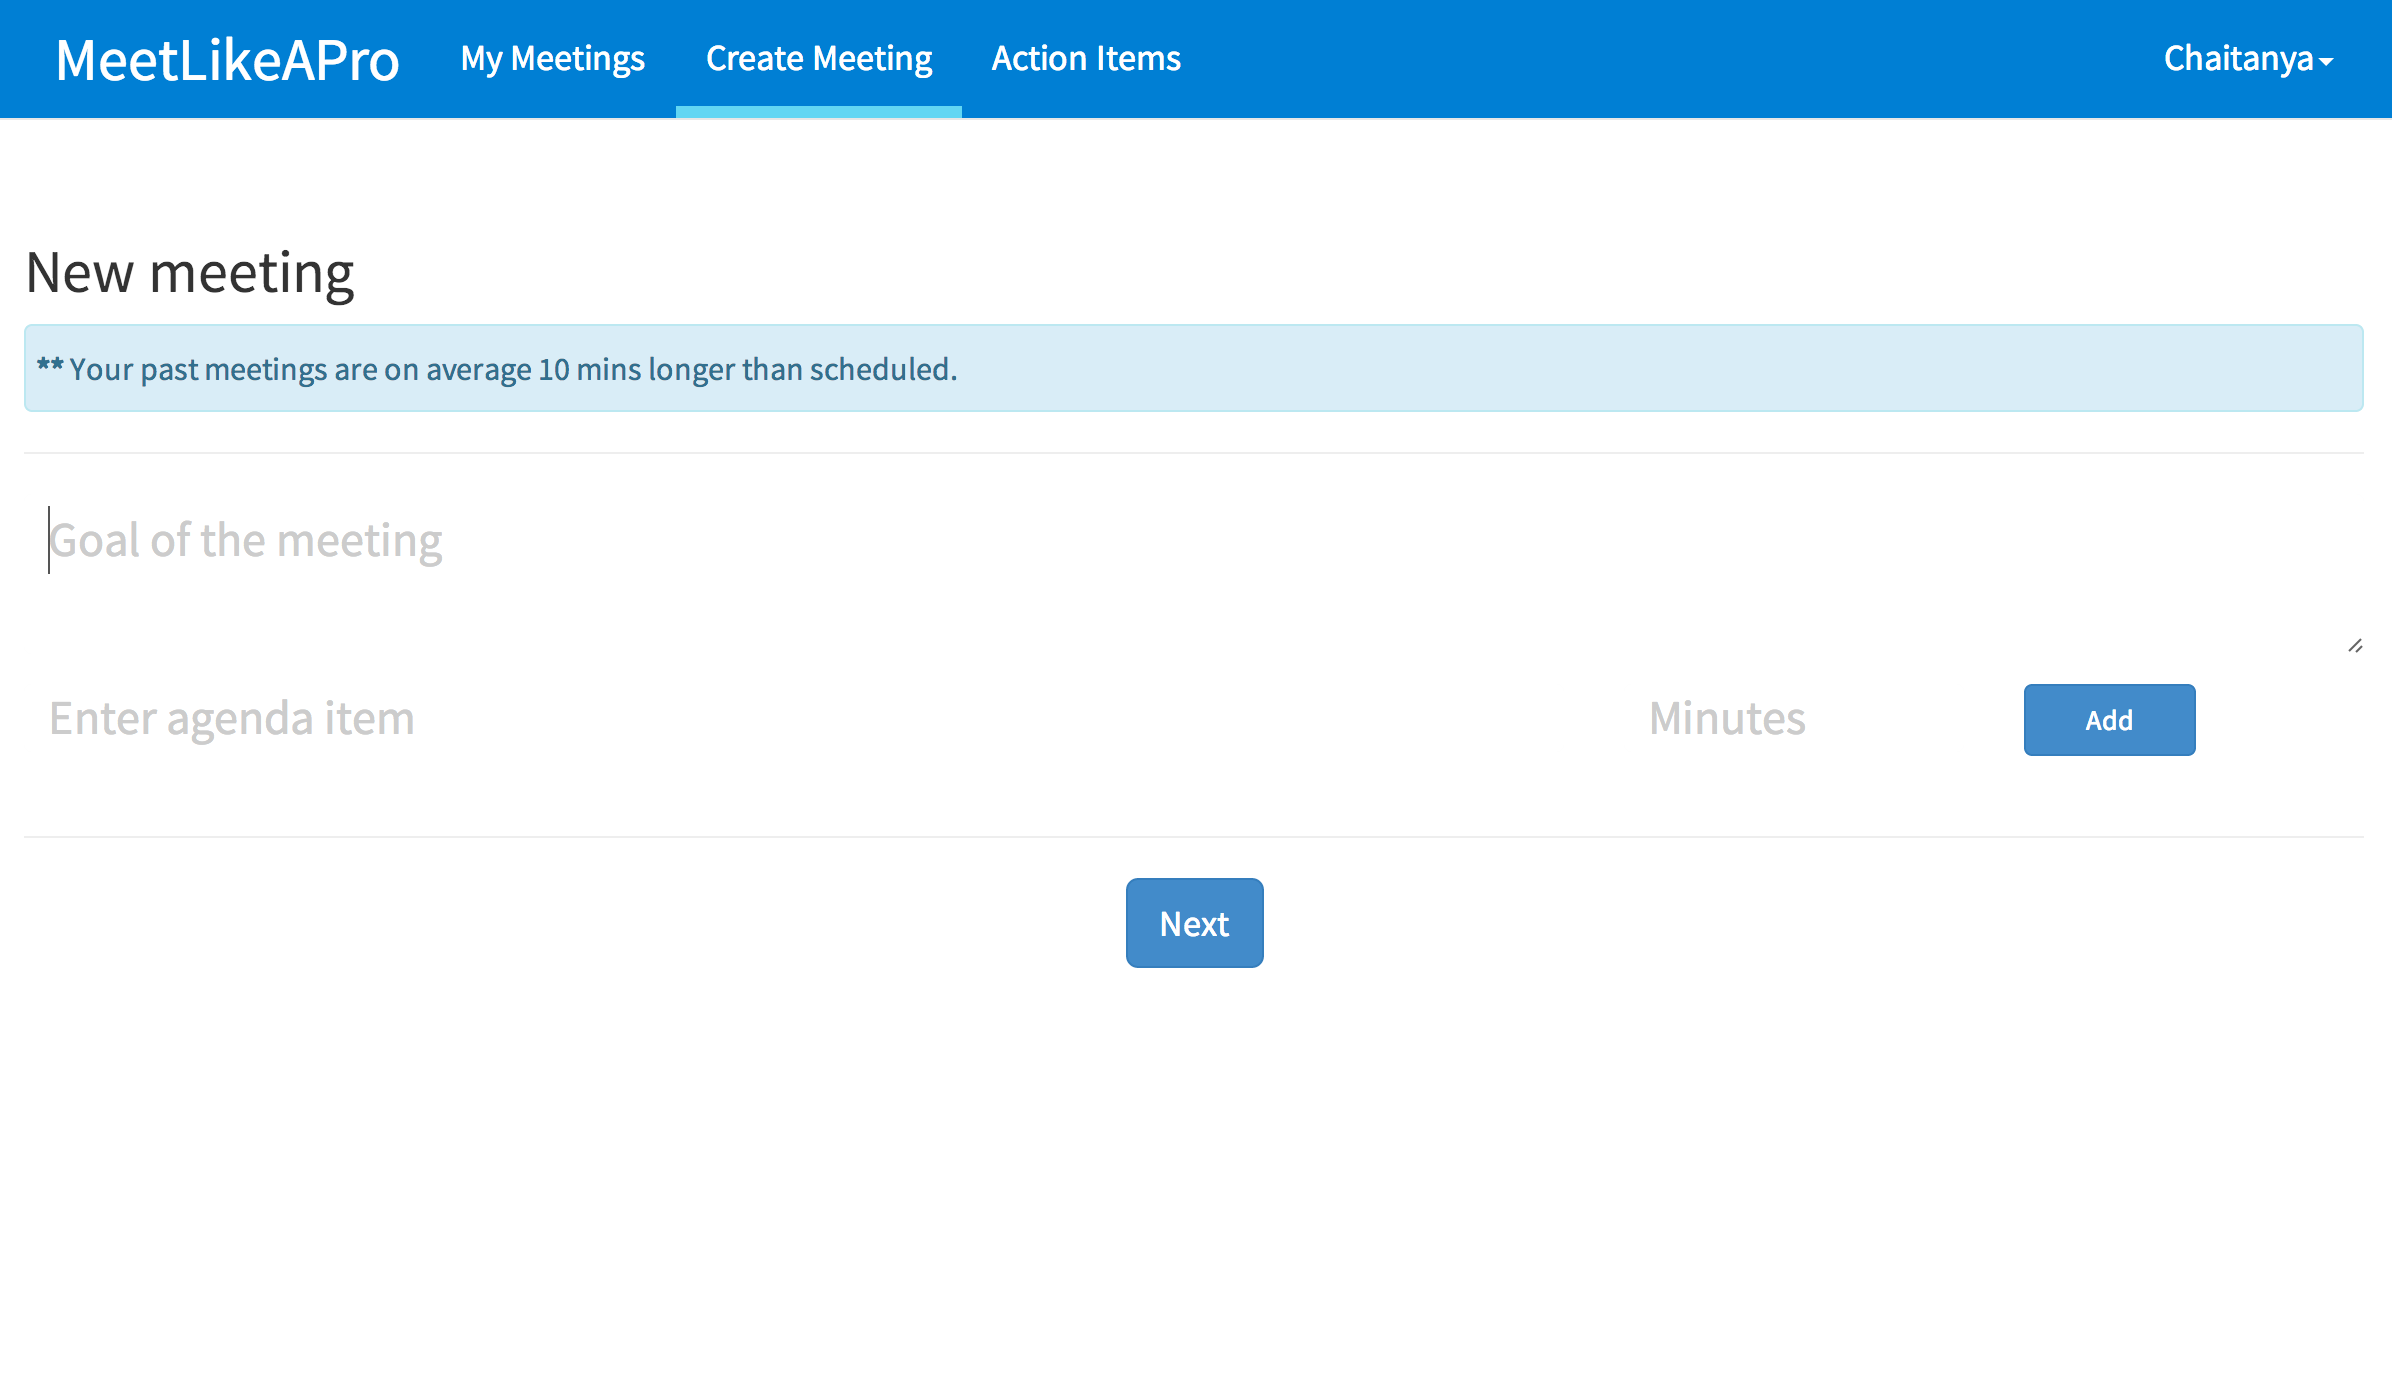
Task: Click the divider line above goal field
Action: click(x=1194, y=453)
